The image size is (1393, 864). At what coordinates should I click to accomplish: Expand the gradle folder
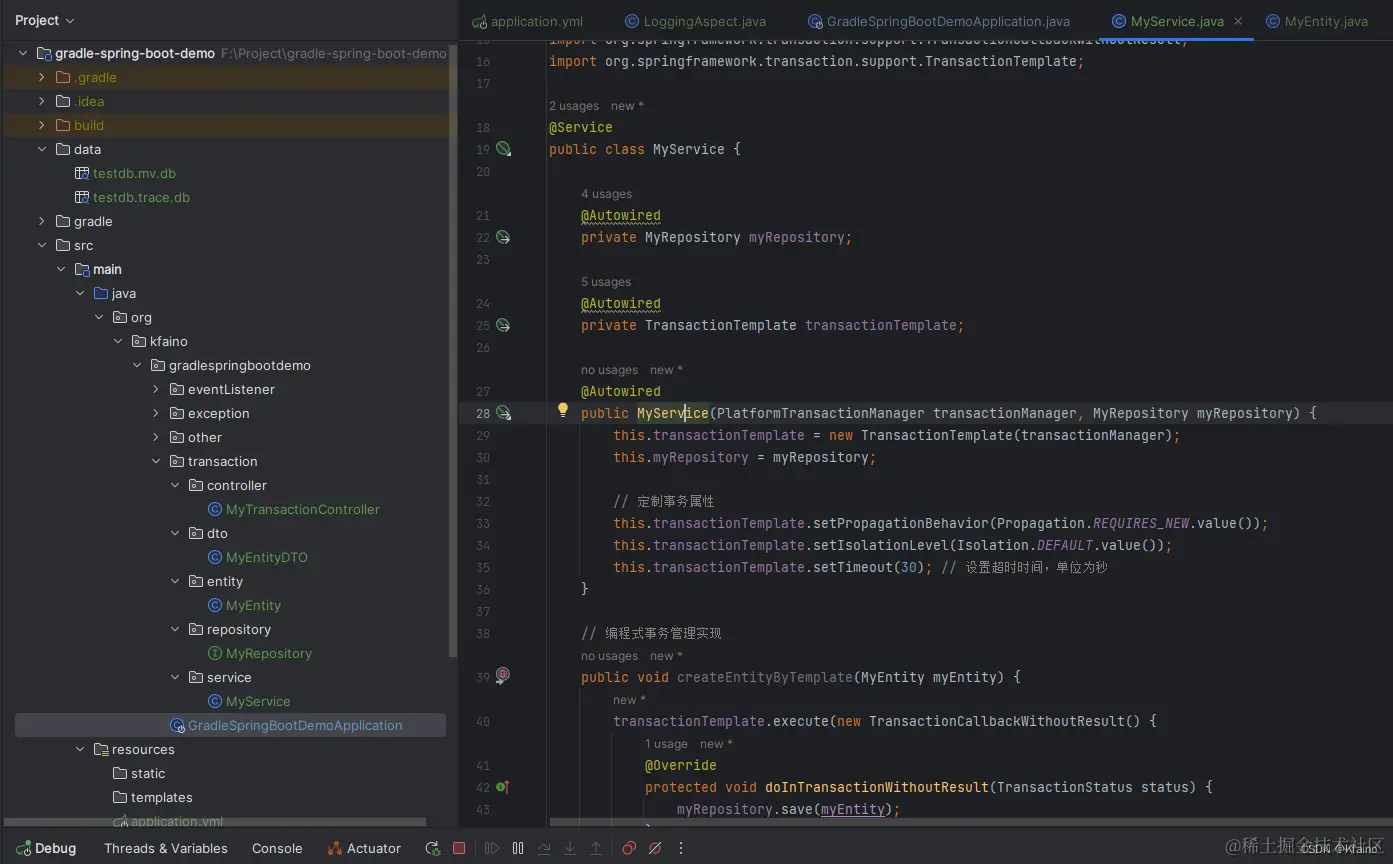(41, 221)
